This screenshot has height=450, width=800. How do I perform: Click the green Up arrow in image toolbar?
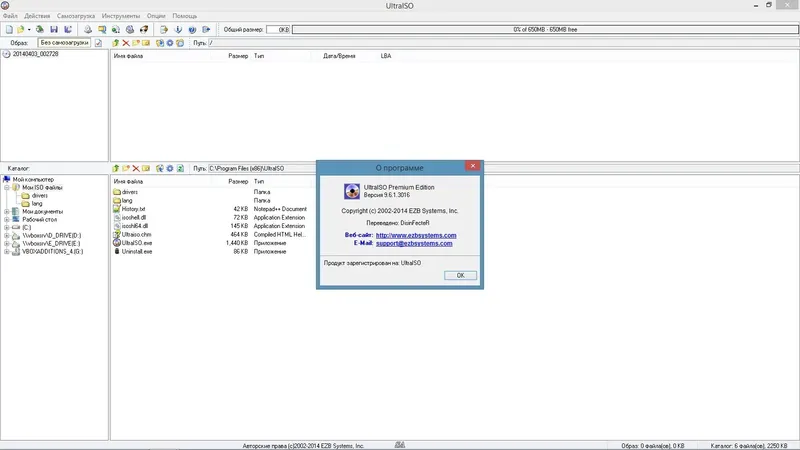click(x=116, y=43)
